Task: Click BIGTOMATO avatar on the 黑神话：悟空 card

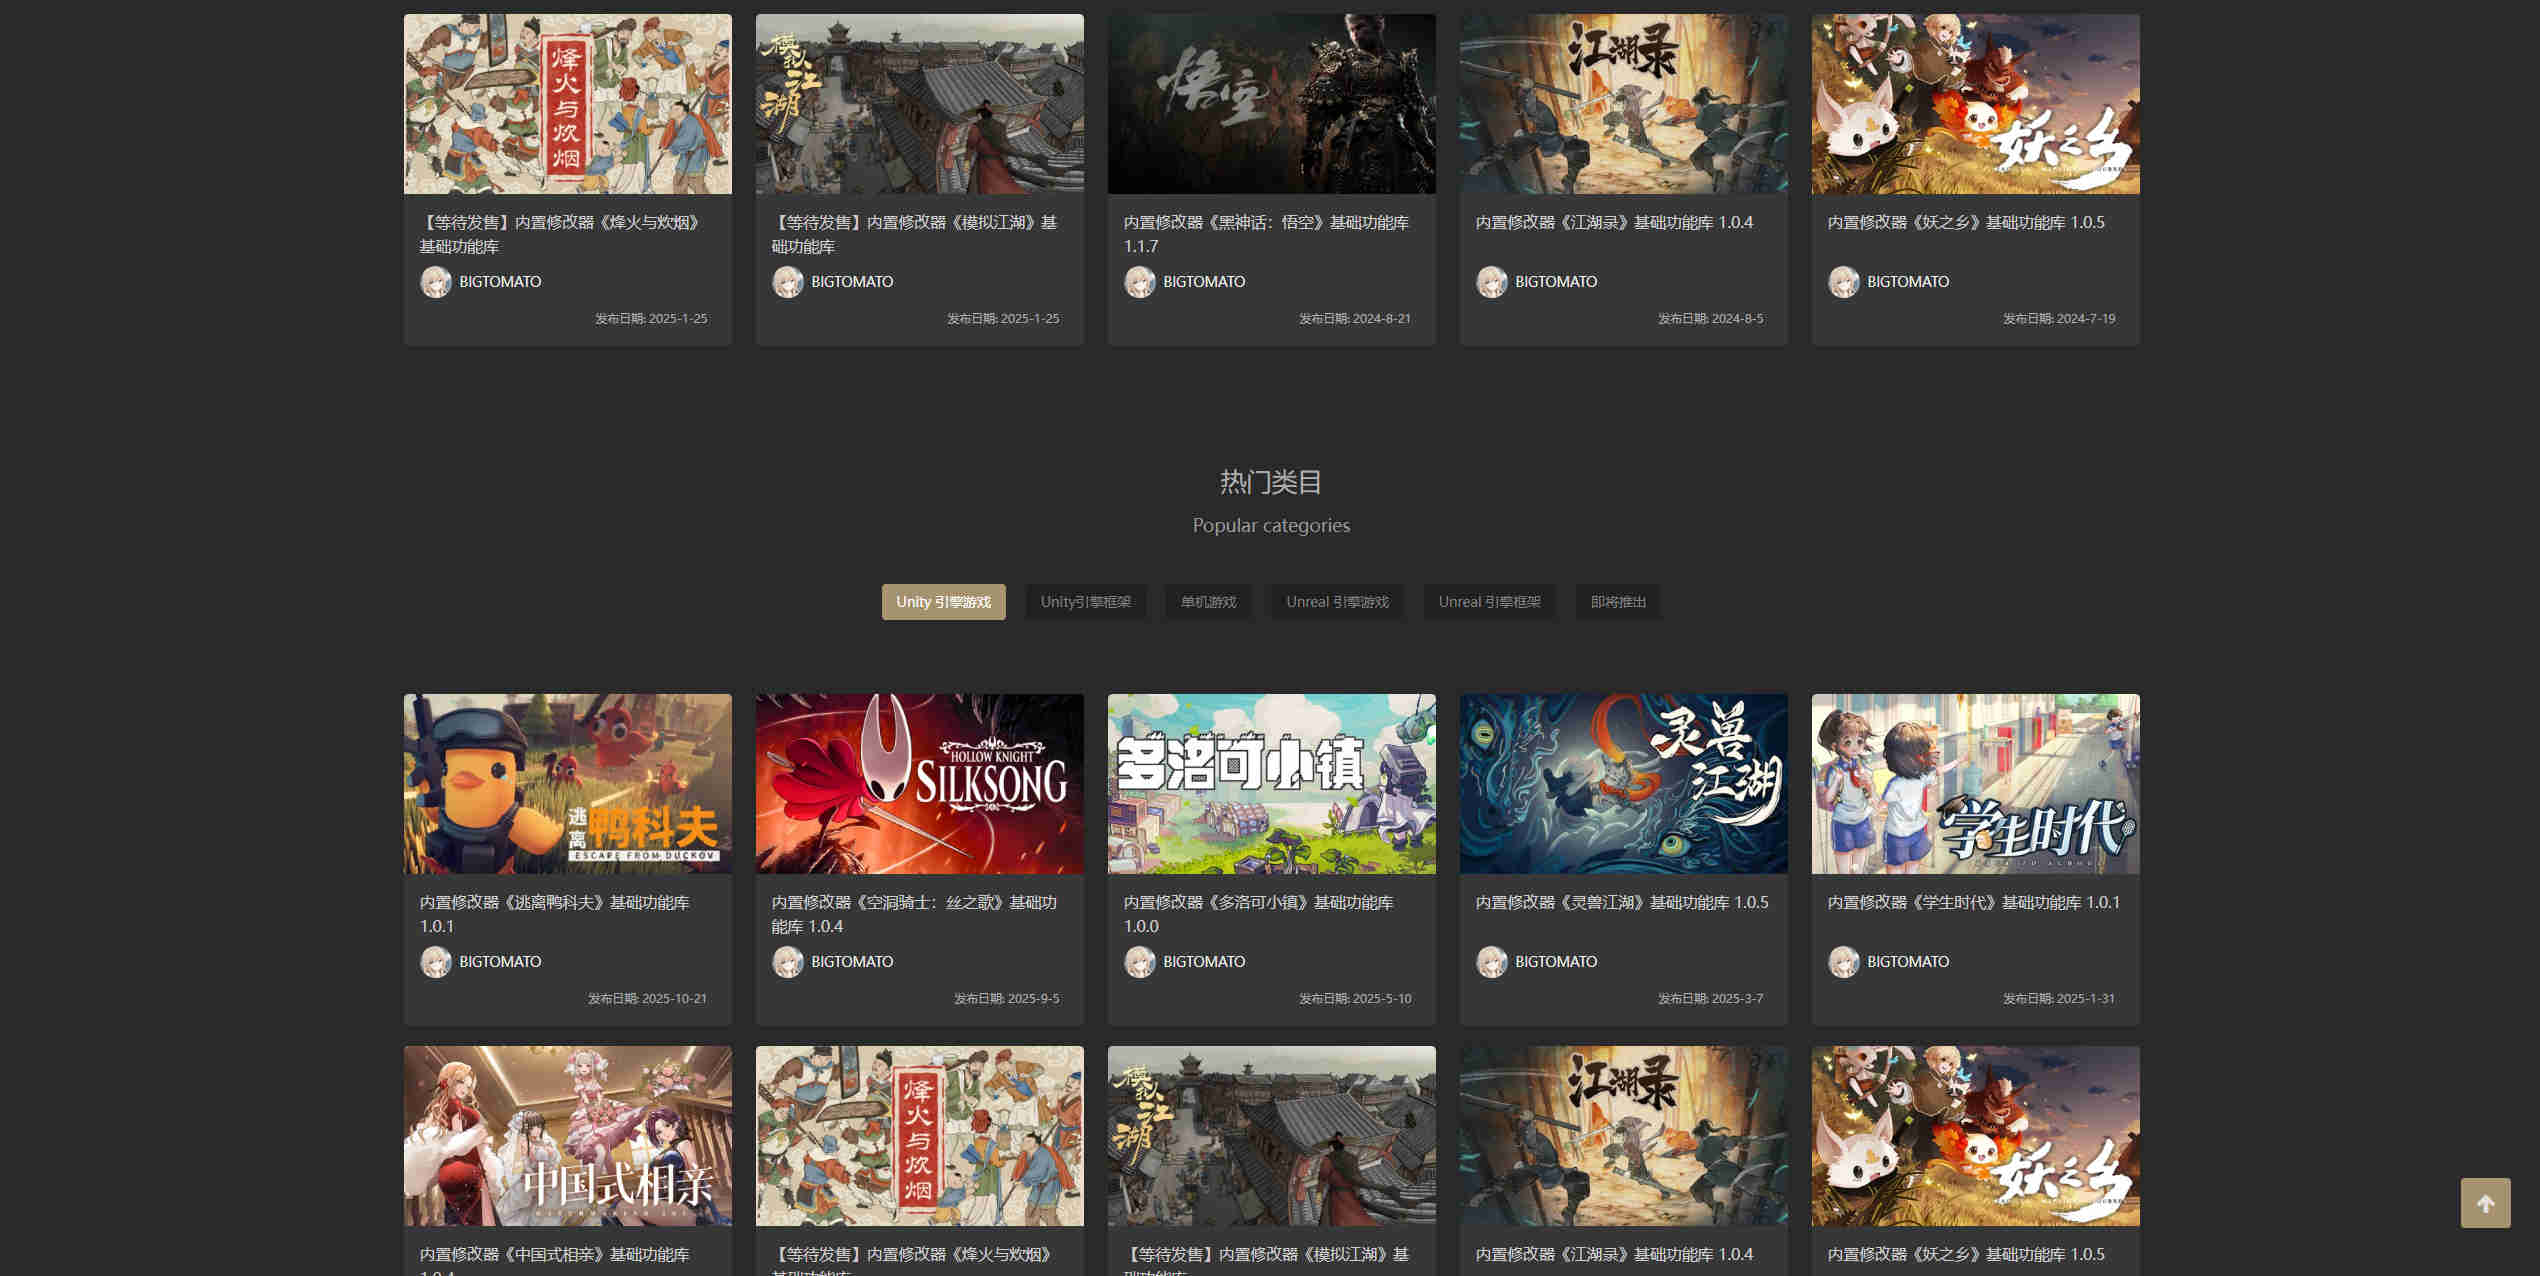Action: tap(1140, 281)
